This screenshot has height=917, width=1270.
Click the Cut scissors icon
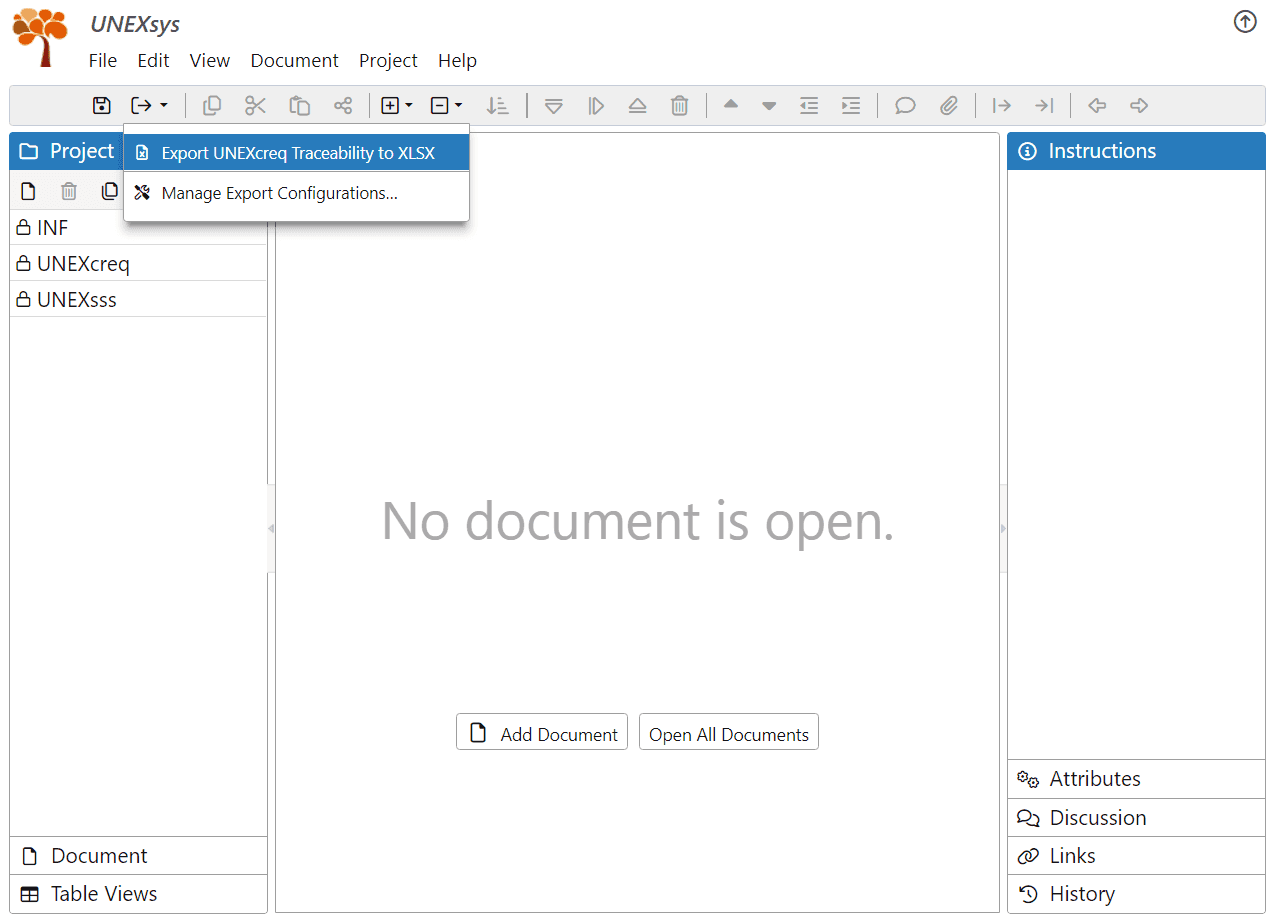[255, 105]
